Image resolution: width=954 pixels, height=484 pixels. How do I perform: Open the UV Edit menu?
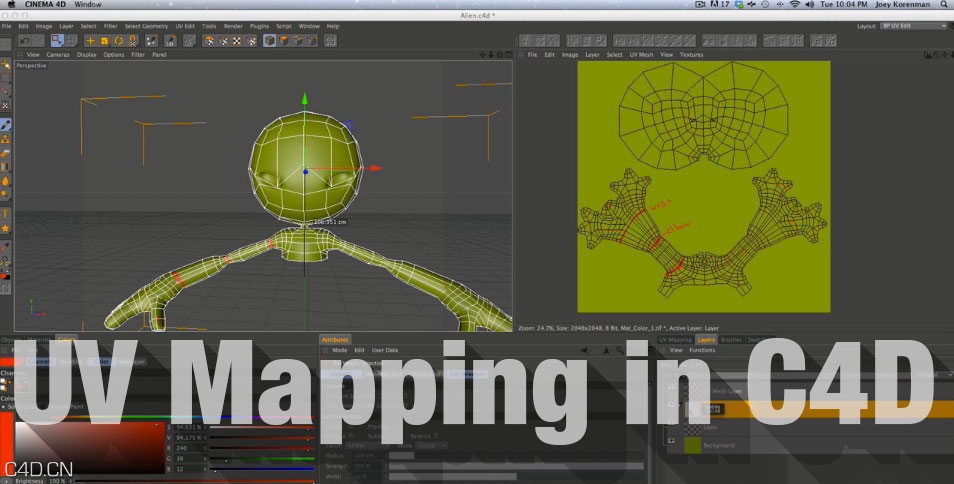[x=185, y=26]
